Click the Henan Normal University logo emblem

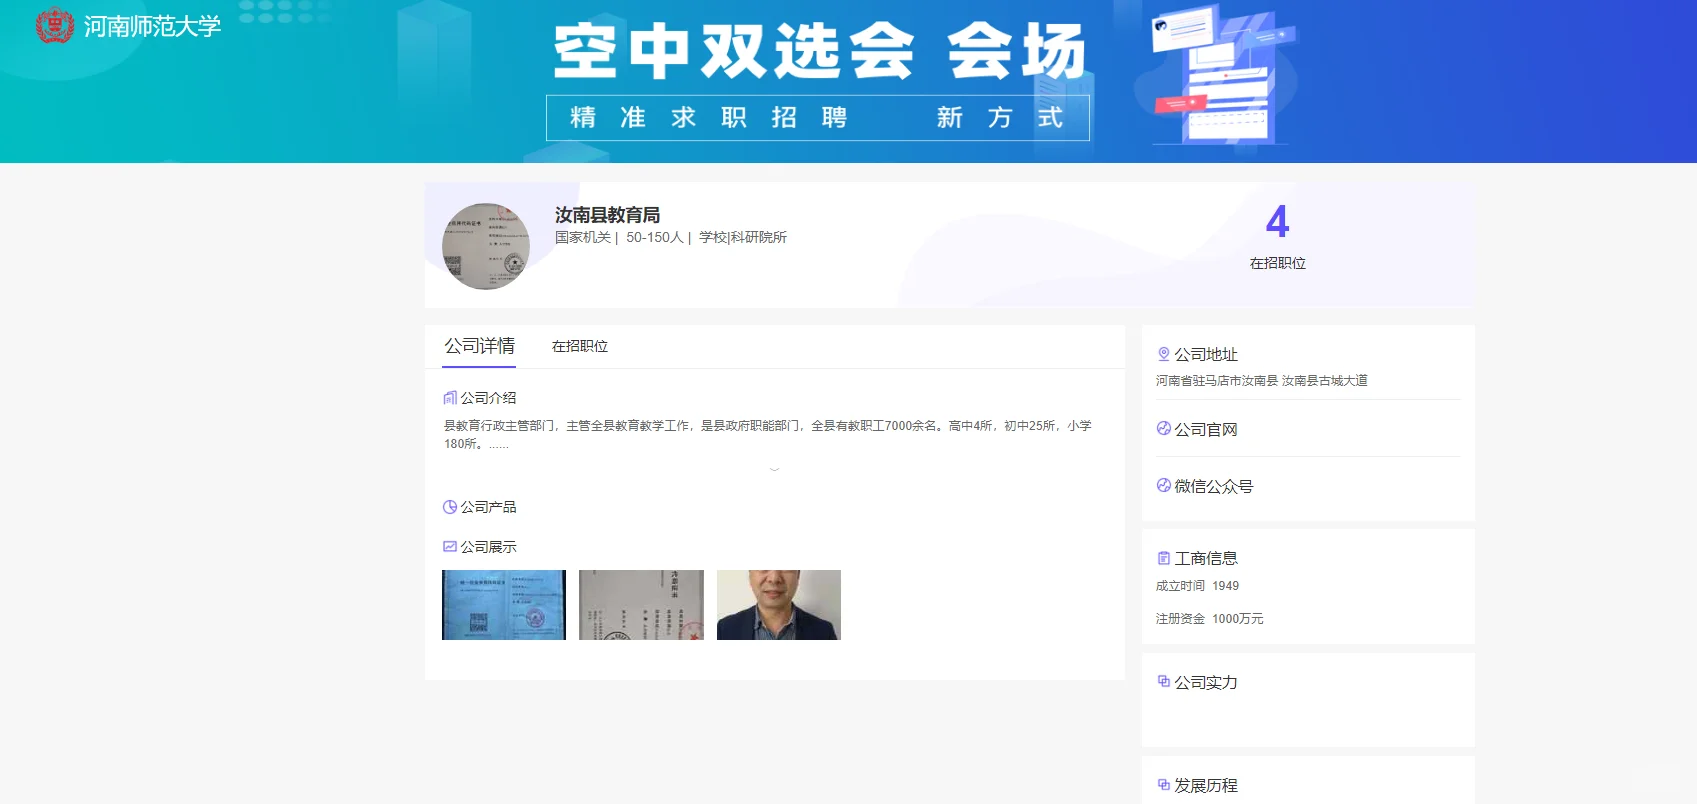coord(55,25)
